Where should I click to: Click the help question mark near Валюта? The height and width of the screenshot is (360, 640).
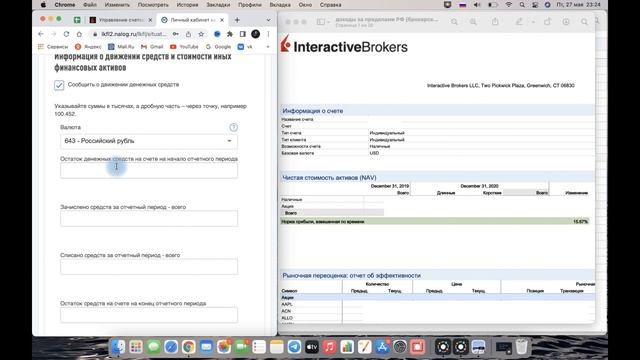[x=233, y=127]
